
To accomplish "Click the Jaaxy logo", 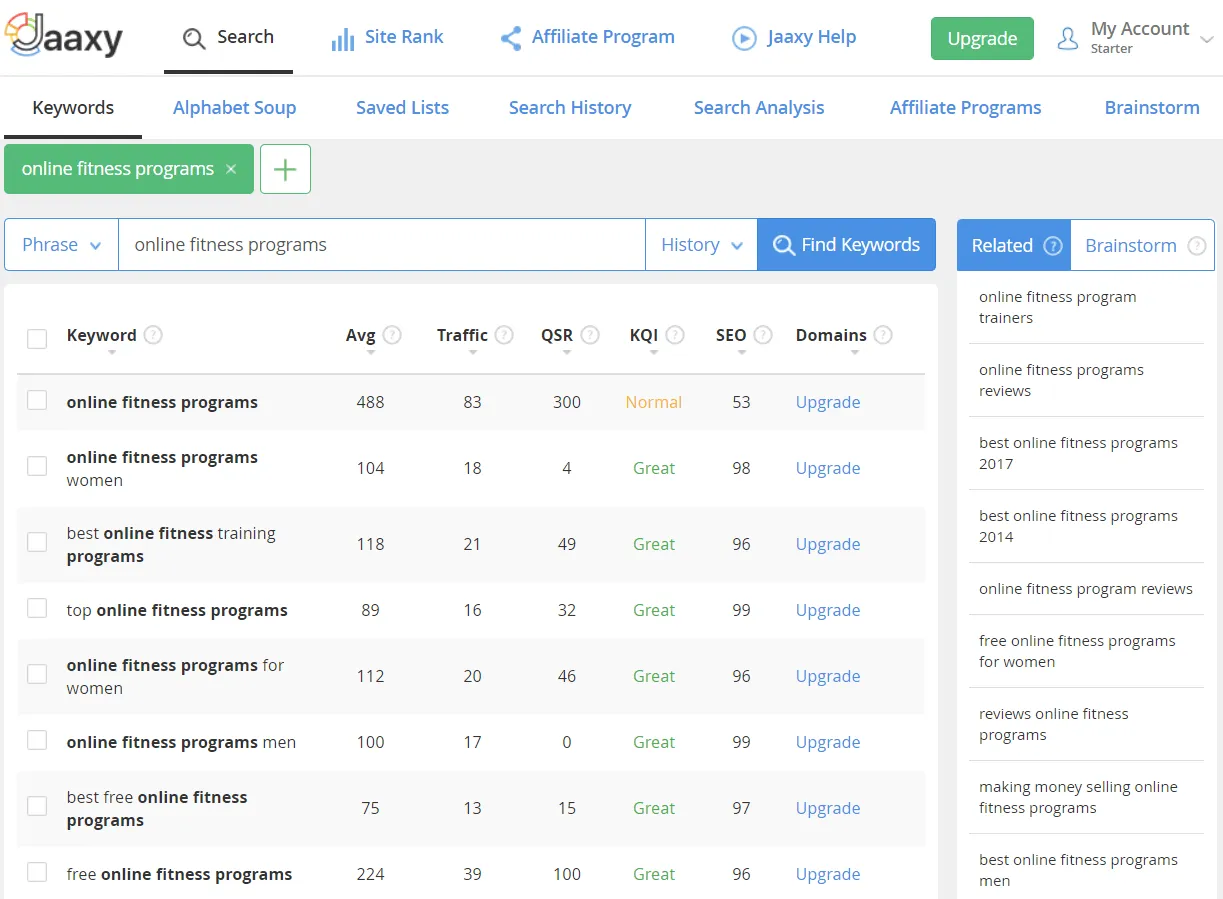I will coord(64,37).
